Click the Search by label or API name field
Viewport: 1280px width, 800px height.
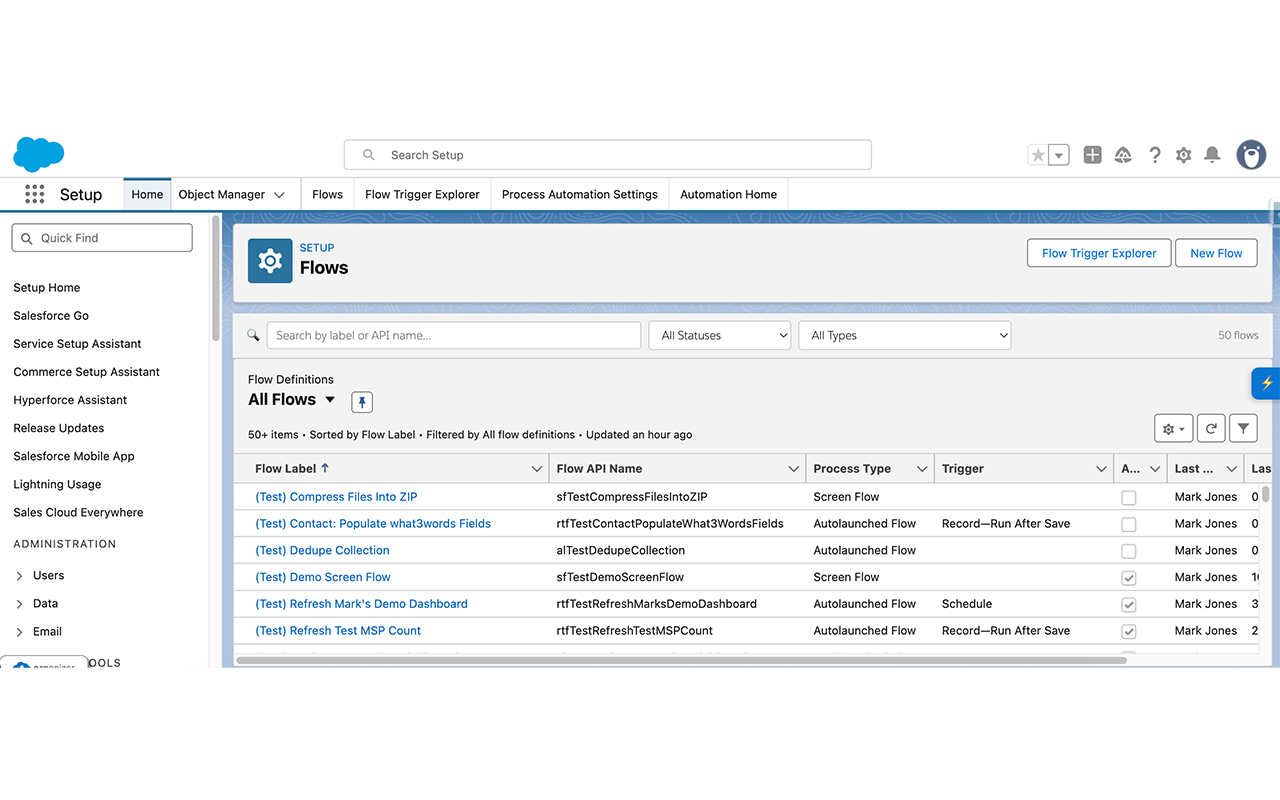pyautogui.click(x=454, y=335)
